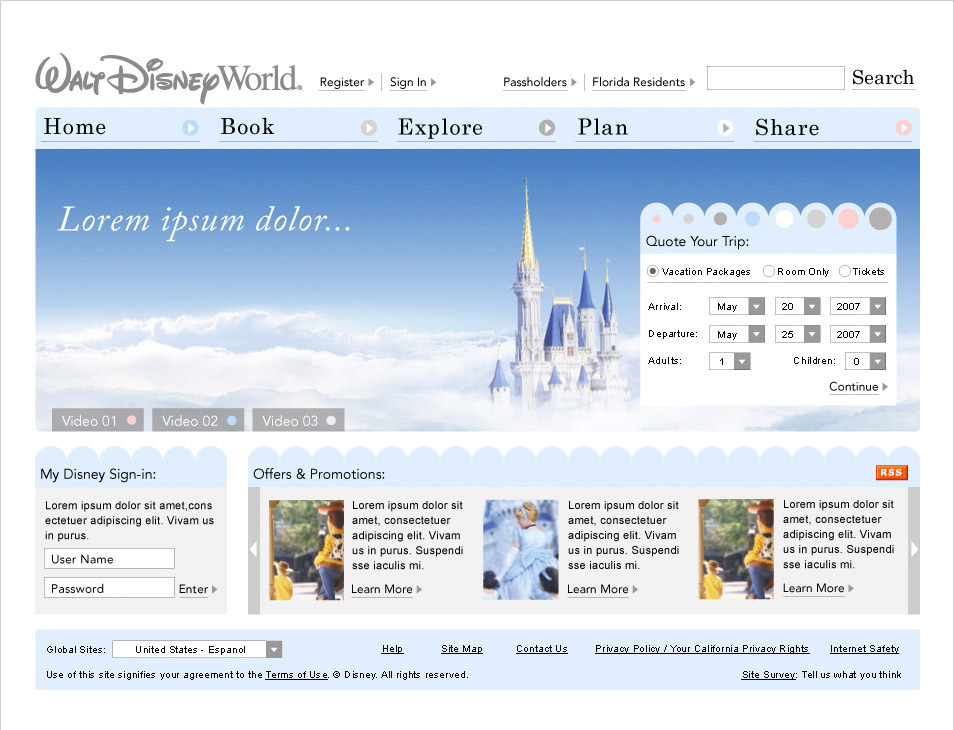Open the Arrival day dropdown
Screen dimensions: 954x730
(798, 306)
